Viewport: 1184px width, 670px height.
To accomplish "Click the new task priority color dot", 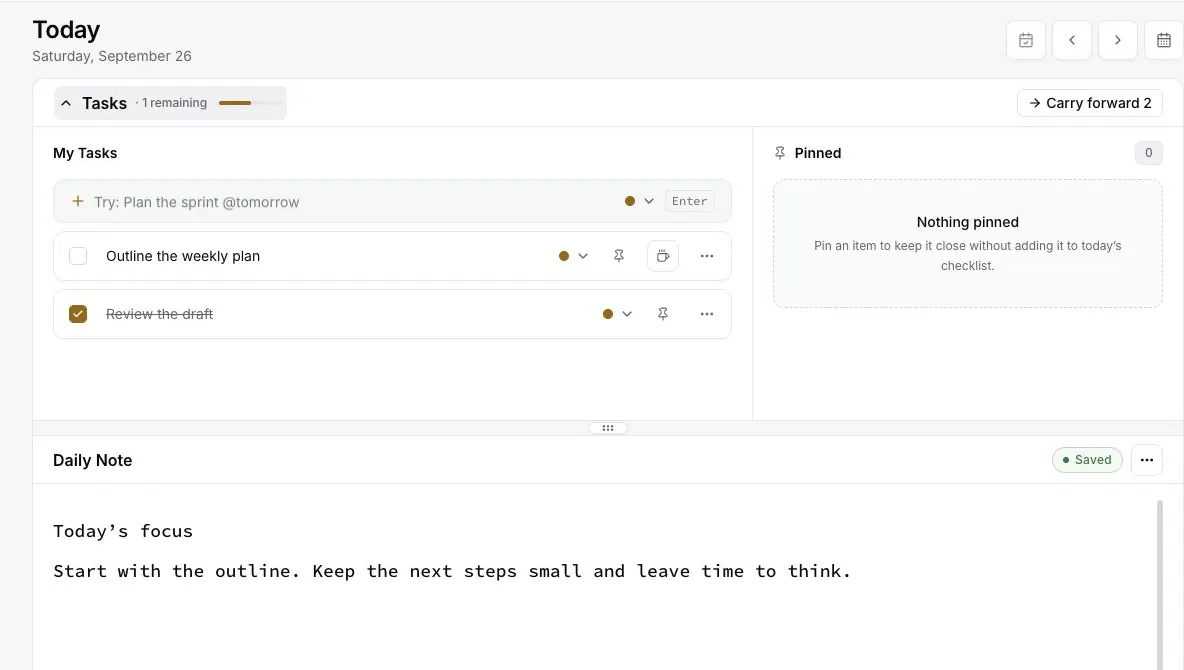I will pyautogui.click(x=630, y=202).
